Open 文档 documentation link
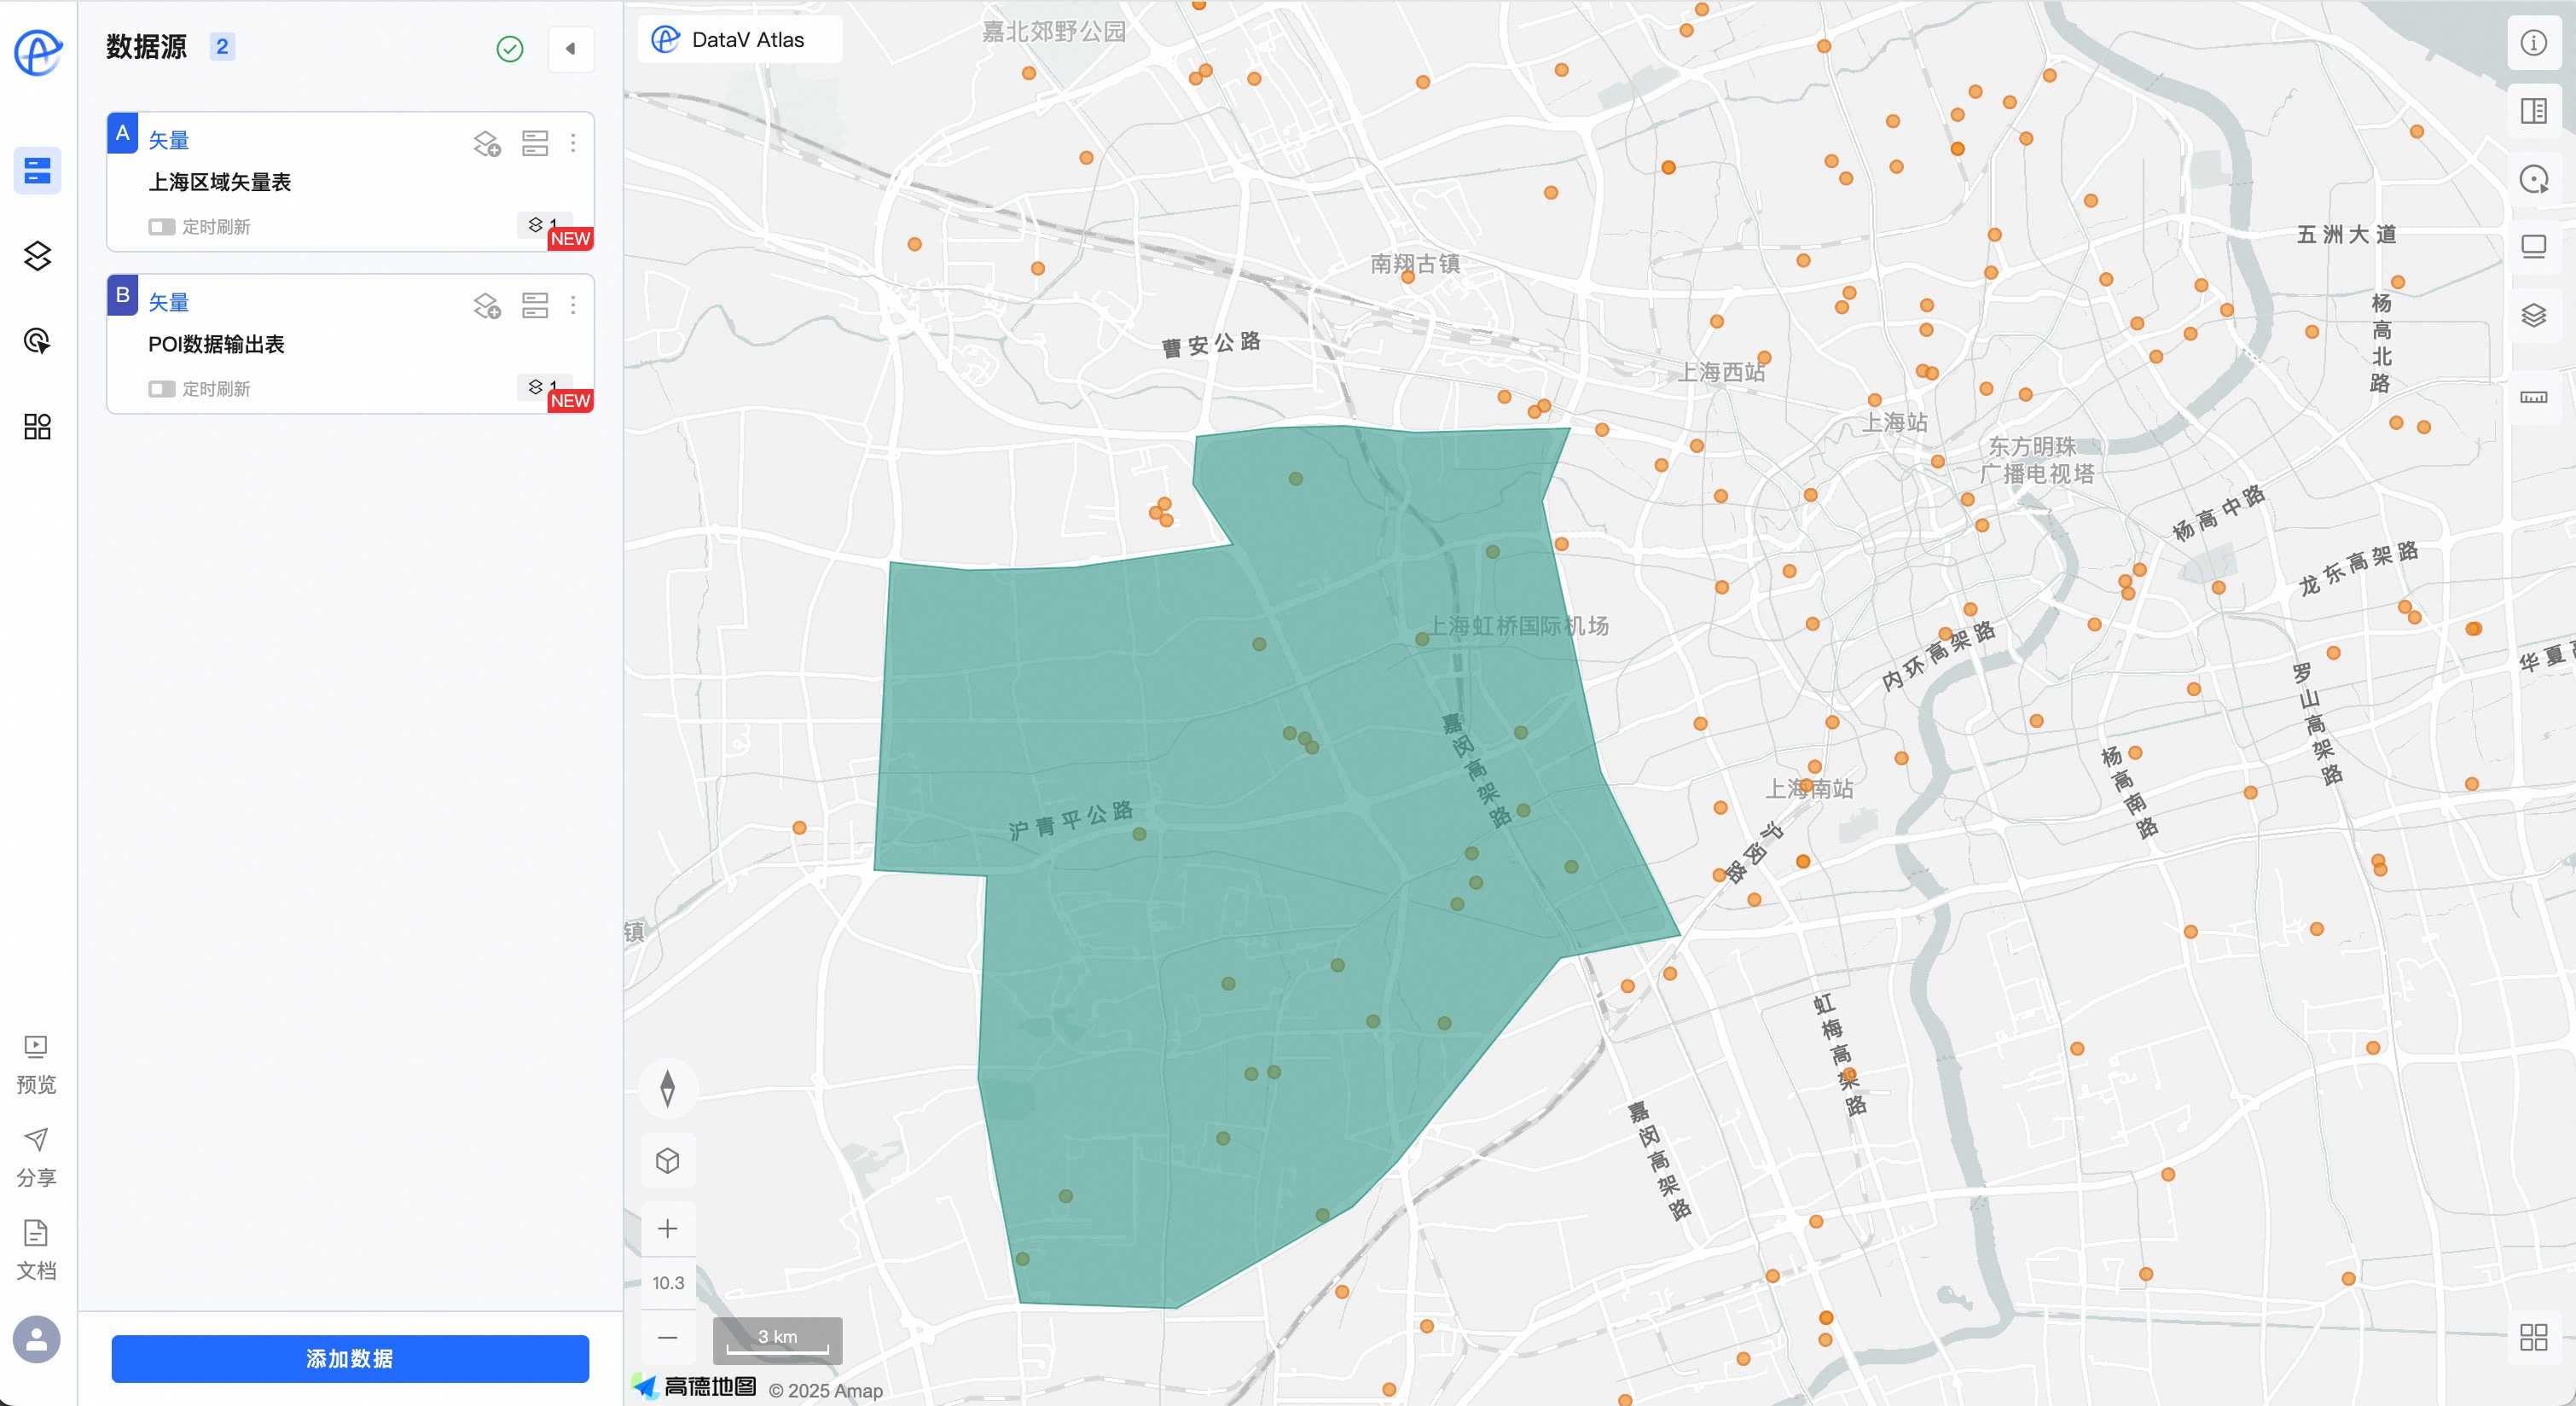 pos(36,1250)
